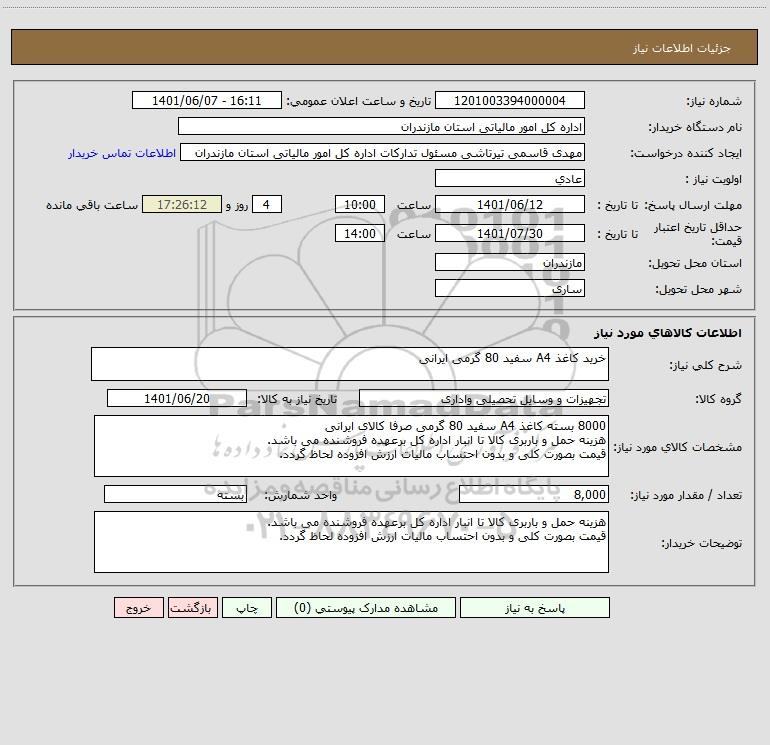Click the response deadline date 1401/06/12
The height and width of the screenshot is (745, 770).
coord(510,204)
